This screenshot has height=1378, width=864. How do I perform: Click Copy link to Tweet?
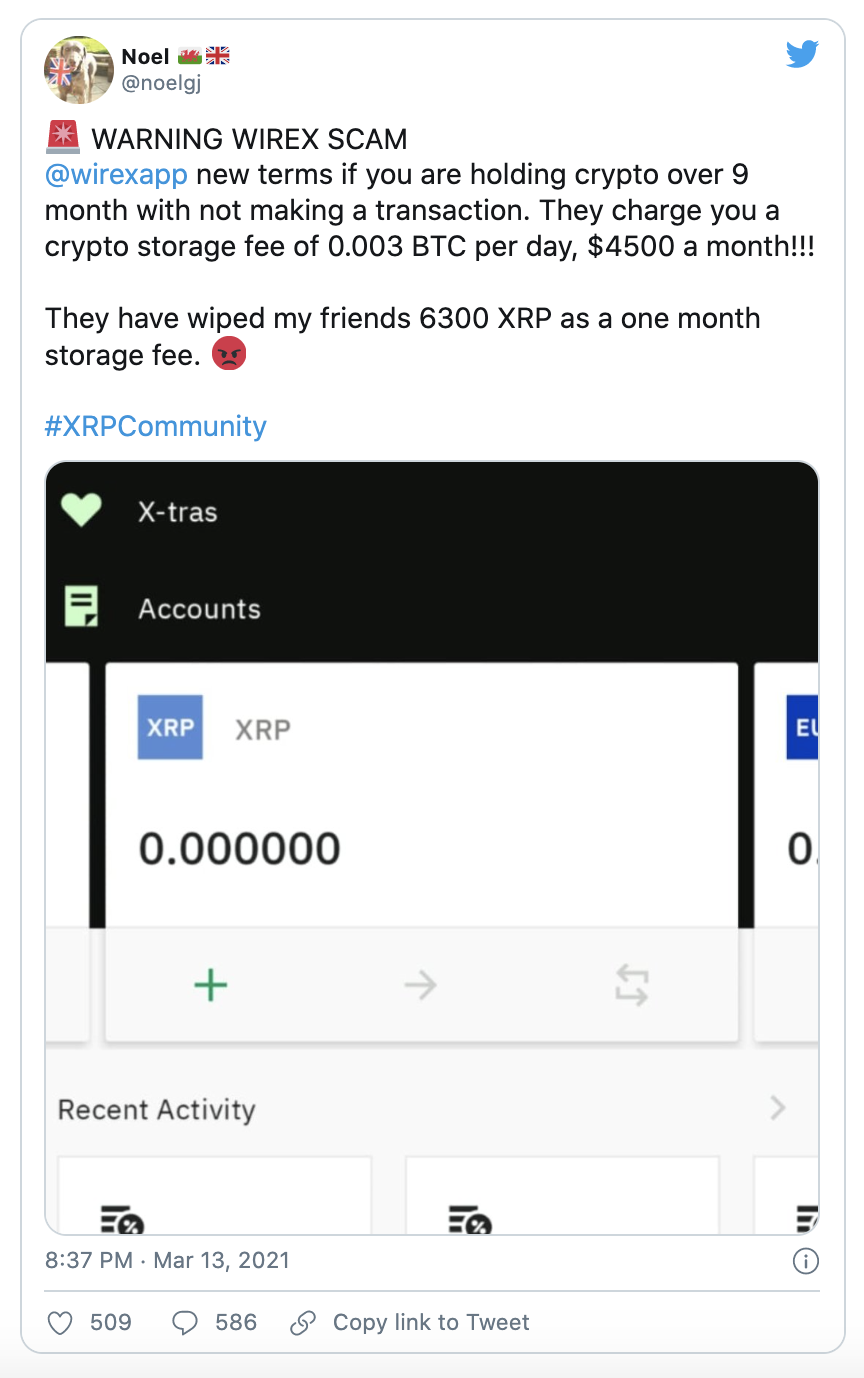431,1323
